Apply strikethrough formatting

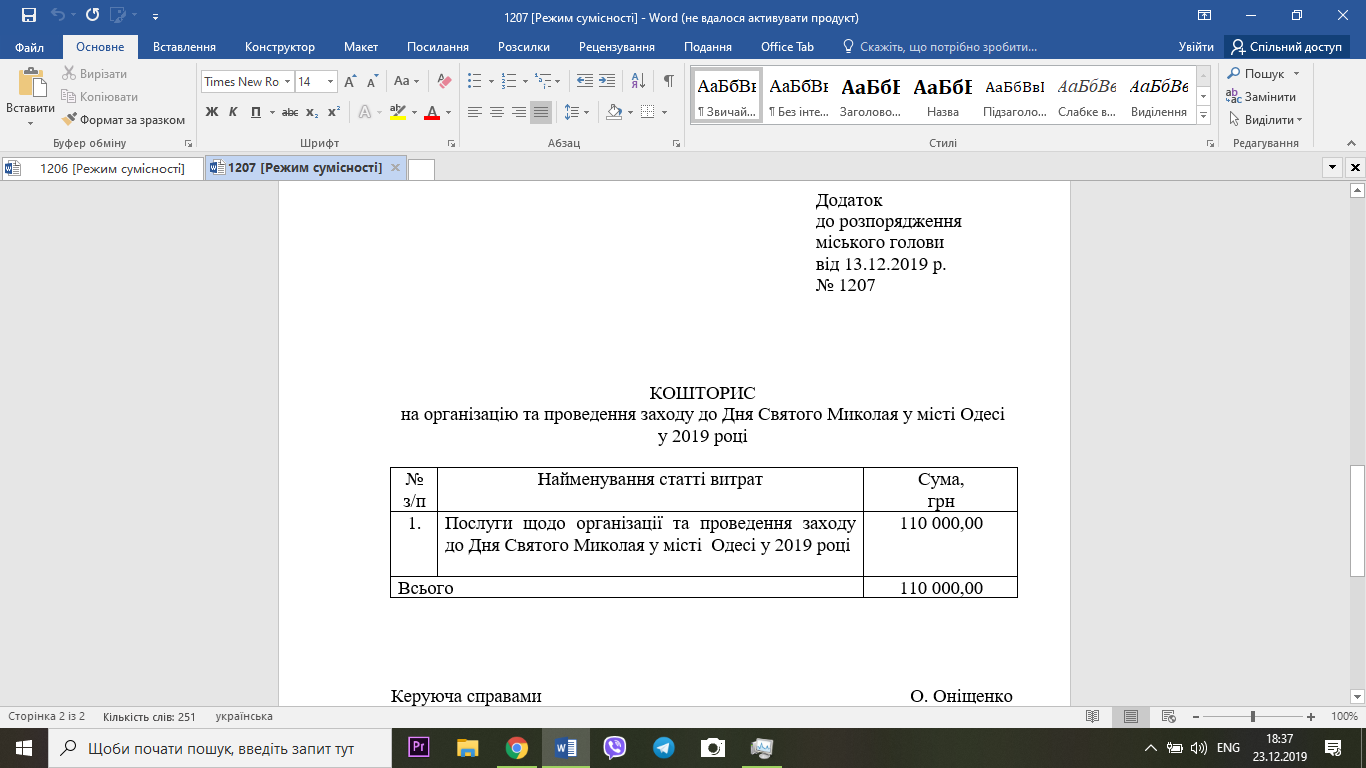(x=290, y=112)
